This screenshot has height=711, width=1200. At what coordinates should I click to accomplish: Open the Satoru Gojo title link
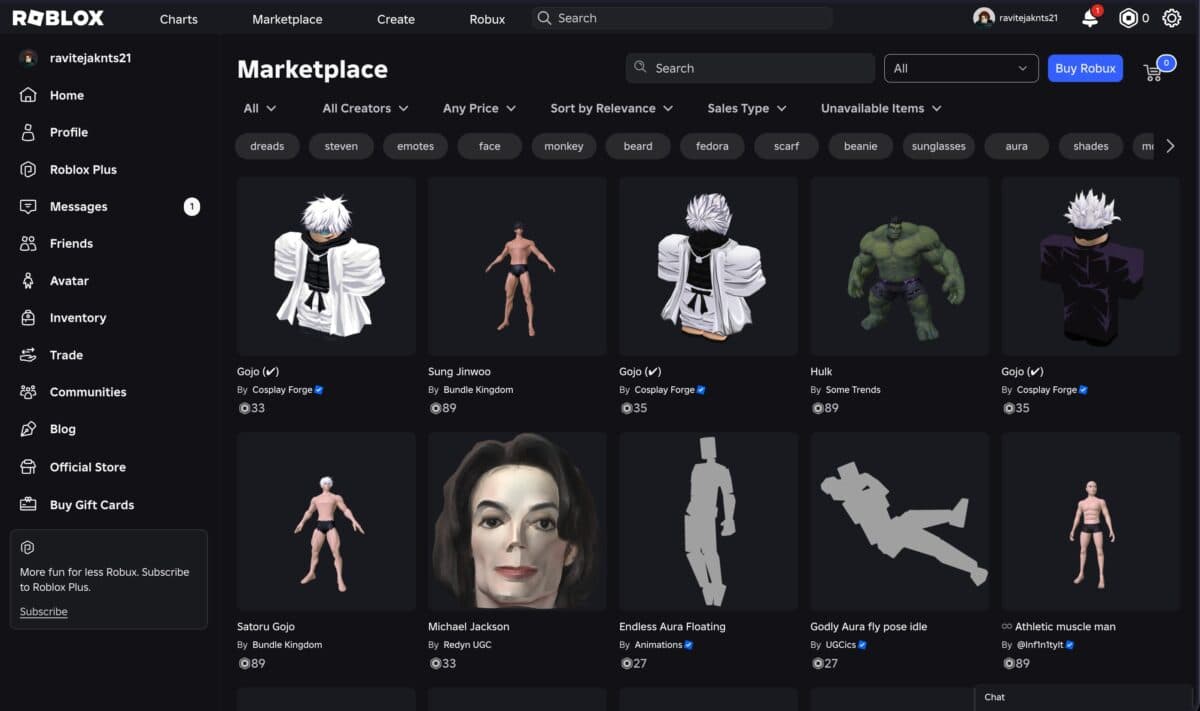coord(266,627)
